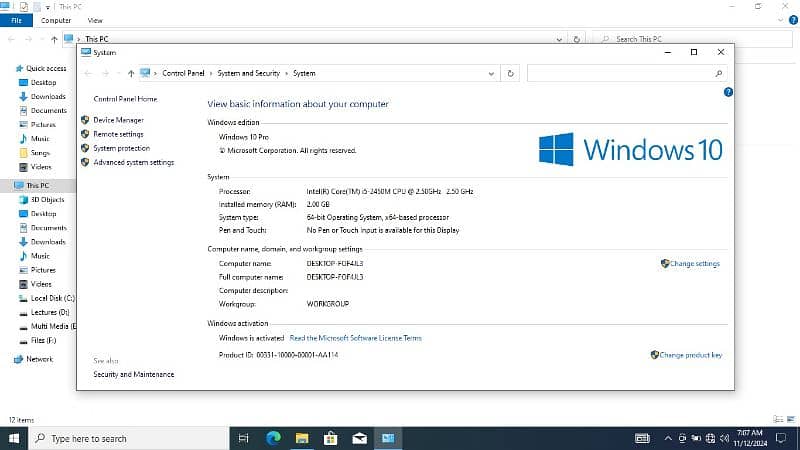Click the blue help icon in System window
The height and width of the screenshot is (450, 800).
[727, 92]
